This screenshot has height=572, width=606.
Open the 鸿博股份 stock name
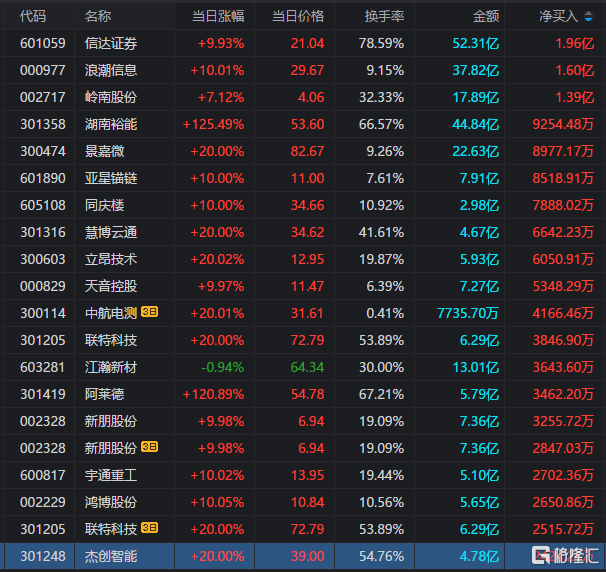click(111, 502)
